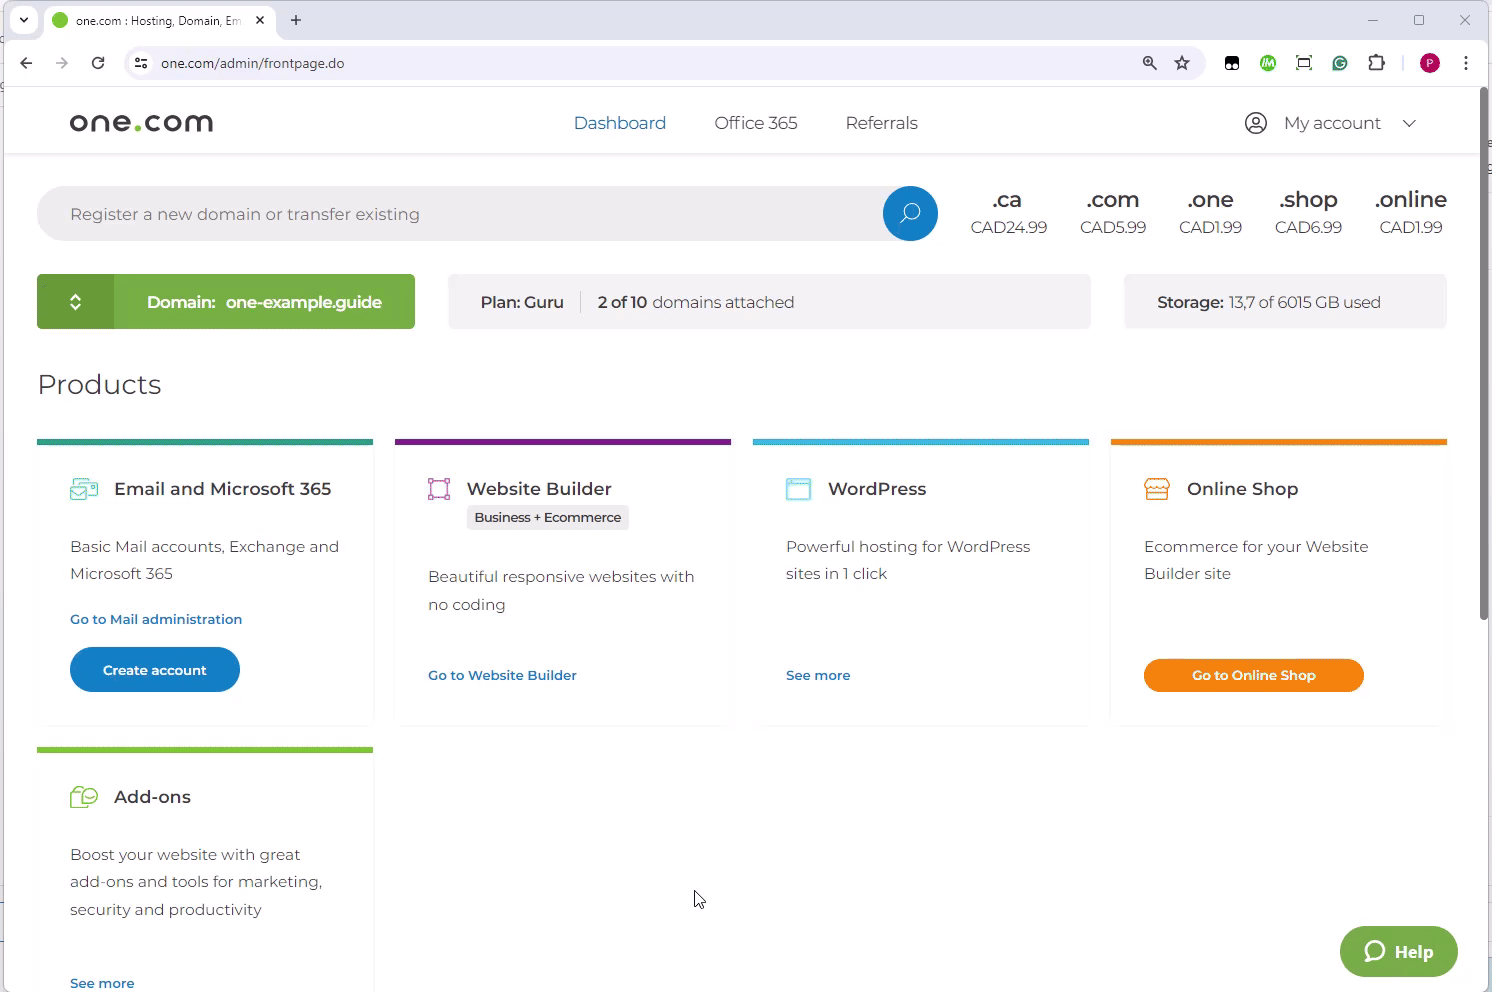Click Go to Mail administration link
Viewport: 1492px width, 992px height.
(156, 619)
